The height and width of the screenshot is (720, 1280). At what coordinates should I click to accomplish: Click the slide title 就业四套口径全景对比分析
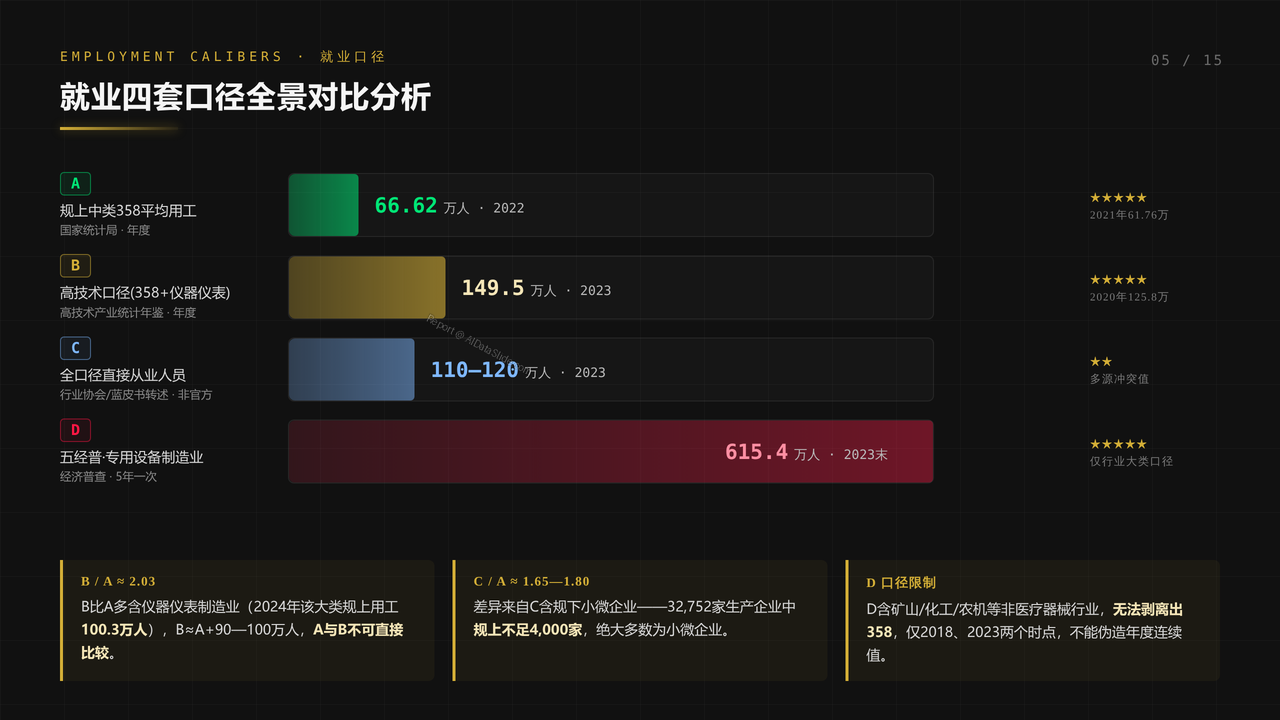pyautogui.click(x=245, y=97)
